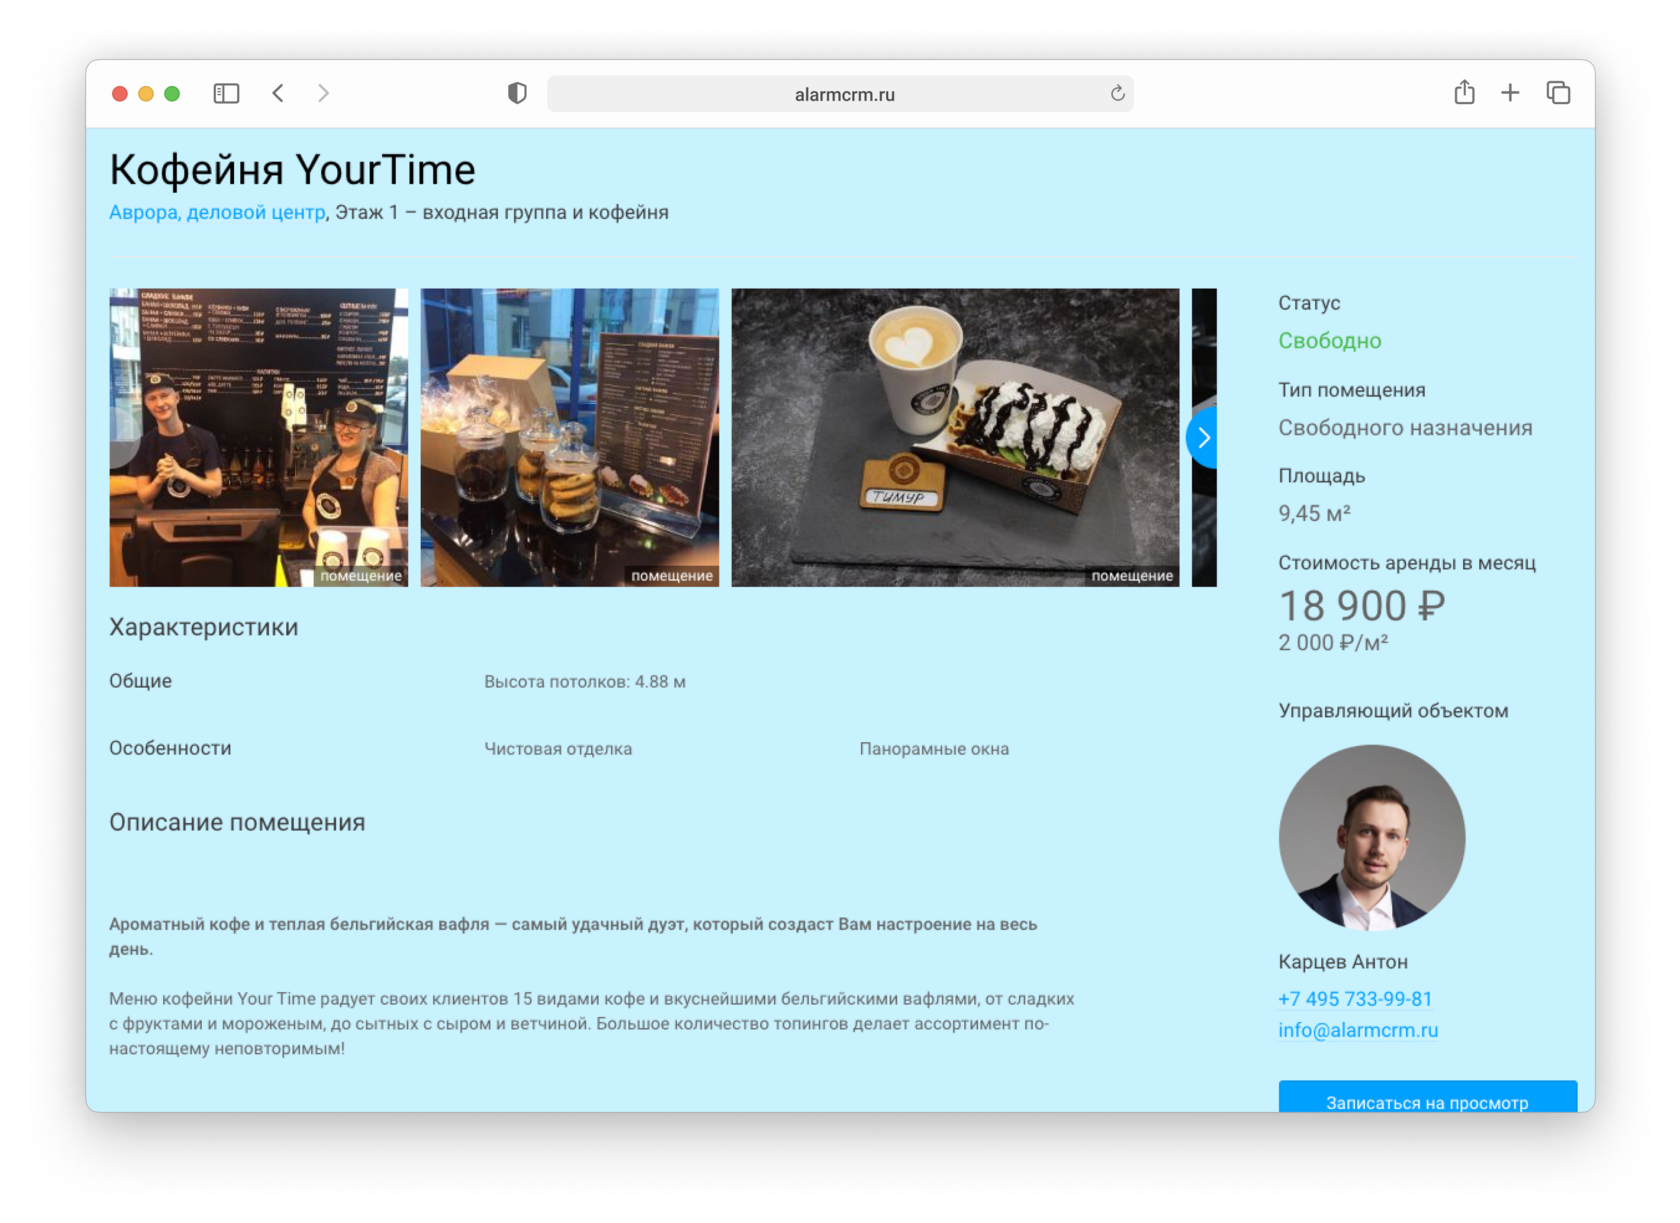1680x1223 pixels.
Task: Click the manager name Карцев Антон
Action: coord(1343,962)
